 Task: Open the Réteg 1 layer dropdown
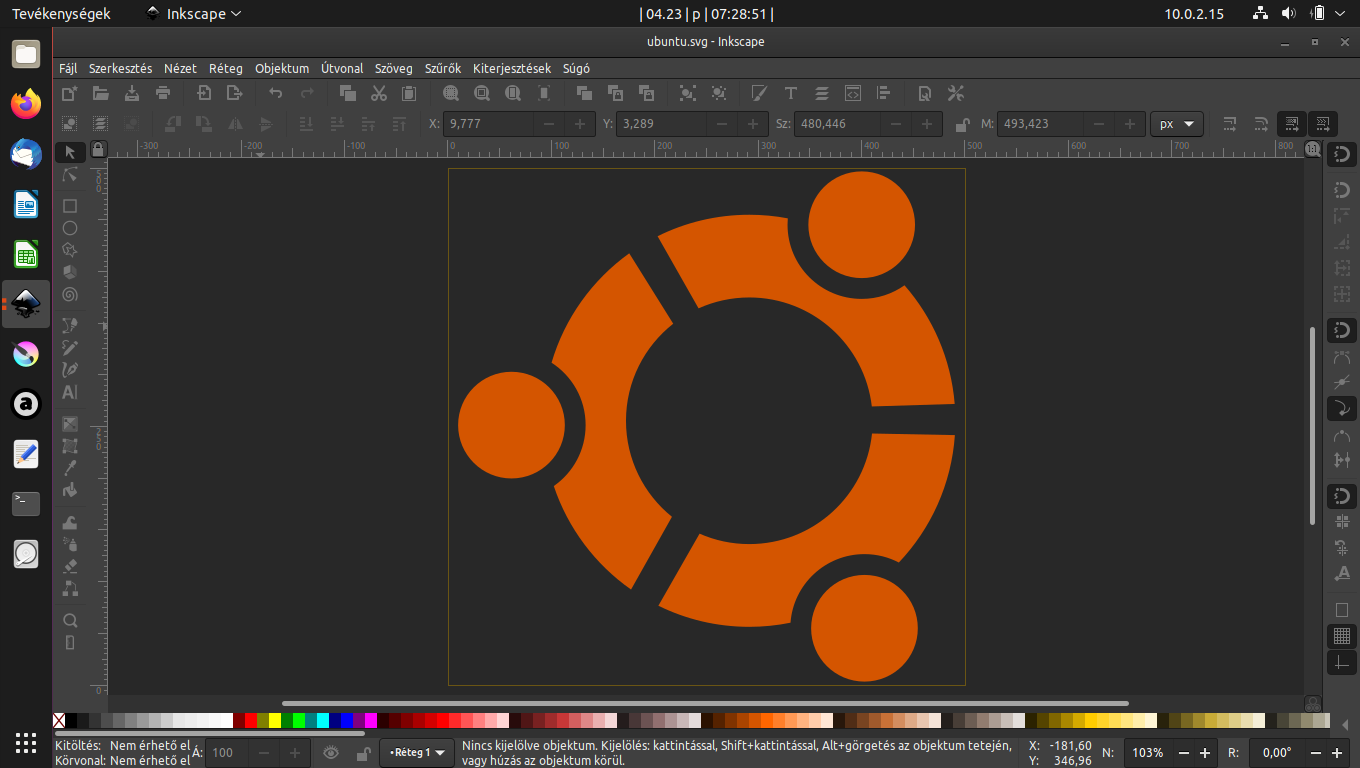click(416, 753)
